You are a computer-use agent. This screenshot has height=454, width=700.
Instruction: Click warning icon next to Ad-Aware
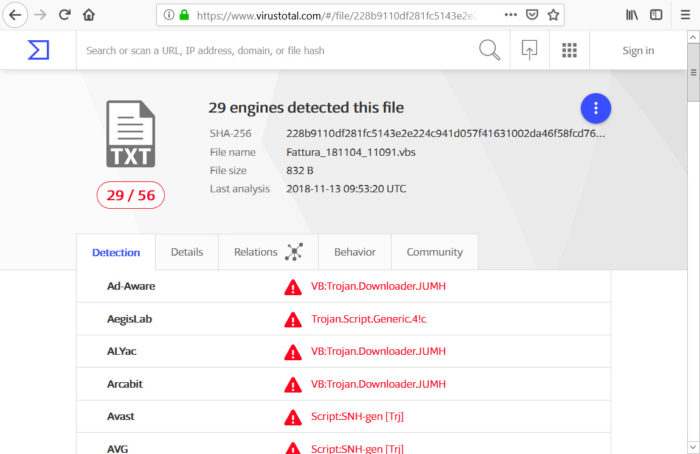(293, 287)
